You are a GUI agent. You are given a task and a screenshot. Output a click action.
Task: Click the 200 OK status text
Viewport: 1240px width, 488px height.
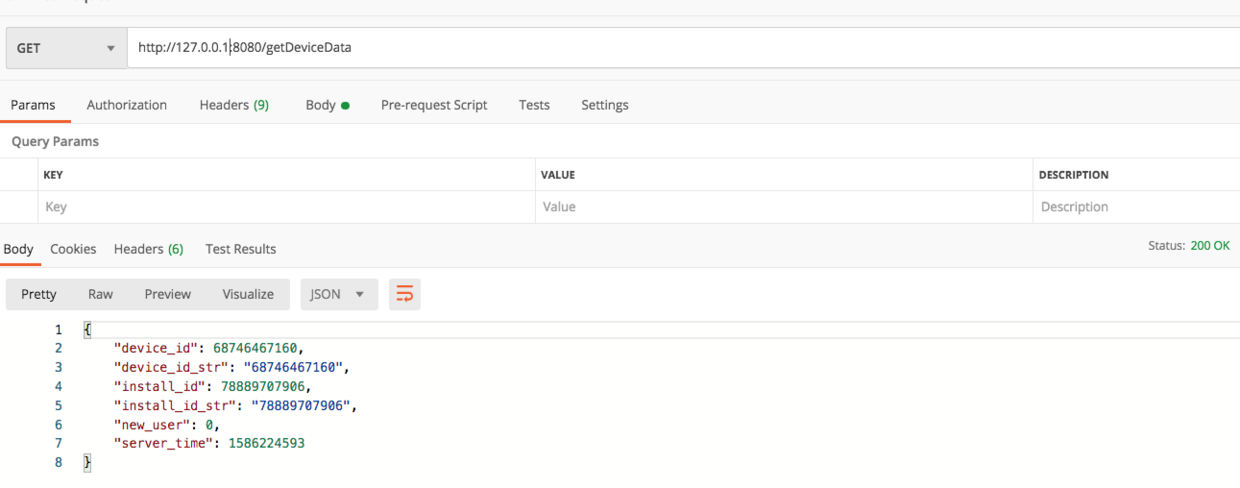click(1210, 245)
